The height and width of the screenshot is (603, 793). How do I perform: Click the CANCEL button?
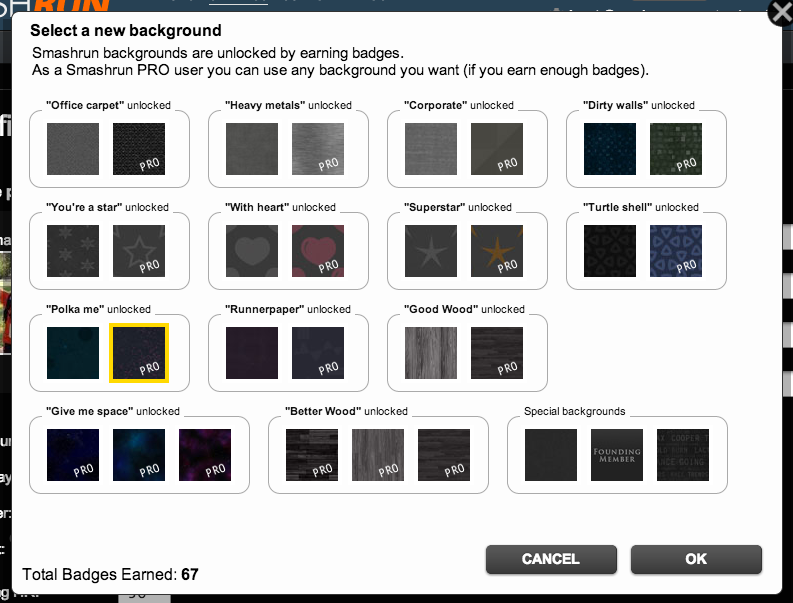click(x=551, y=559)
